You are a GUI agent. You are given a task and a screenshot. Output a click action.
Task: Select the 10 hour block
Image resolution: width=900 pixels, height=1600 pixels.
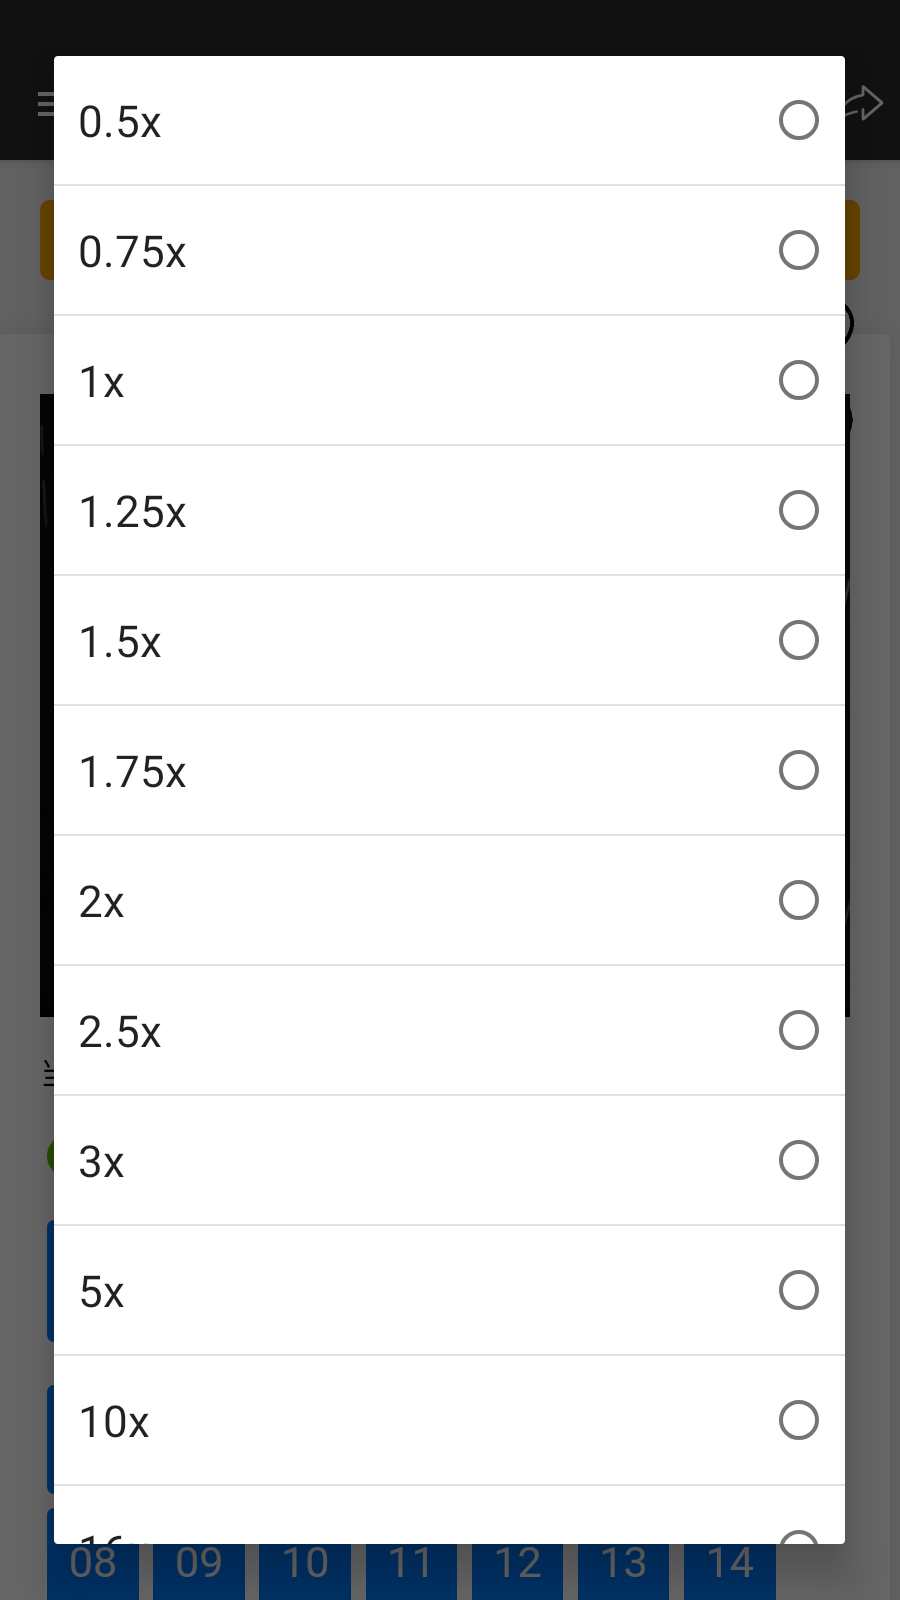[305, 1572]
